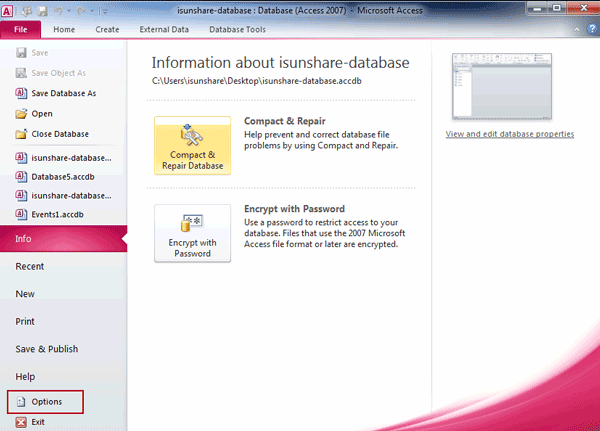
Task: Open the Database Tools ribbon tab
Action: click(237, 29)
